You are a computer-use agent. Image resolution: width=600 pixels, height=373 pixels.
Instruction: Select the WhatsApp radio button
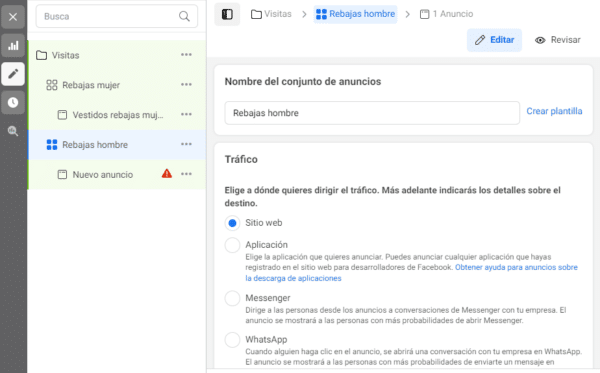click(232, 340)
